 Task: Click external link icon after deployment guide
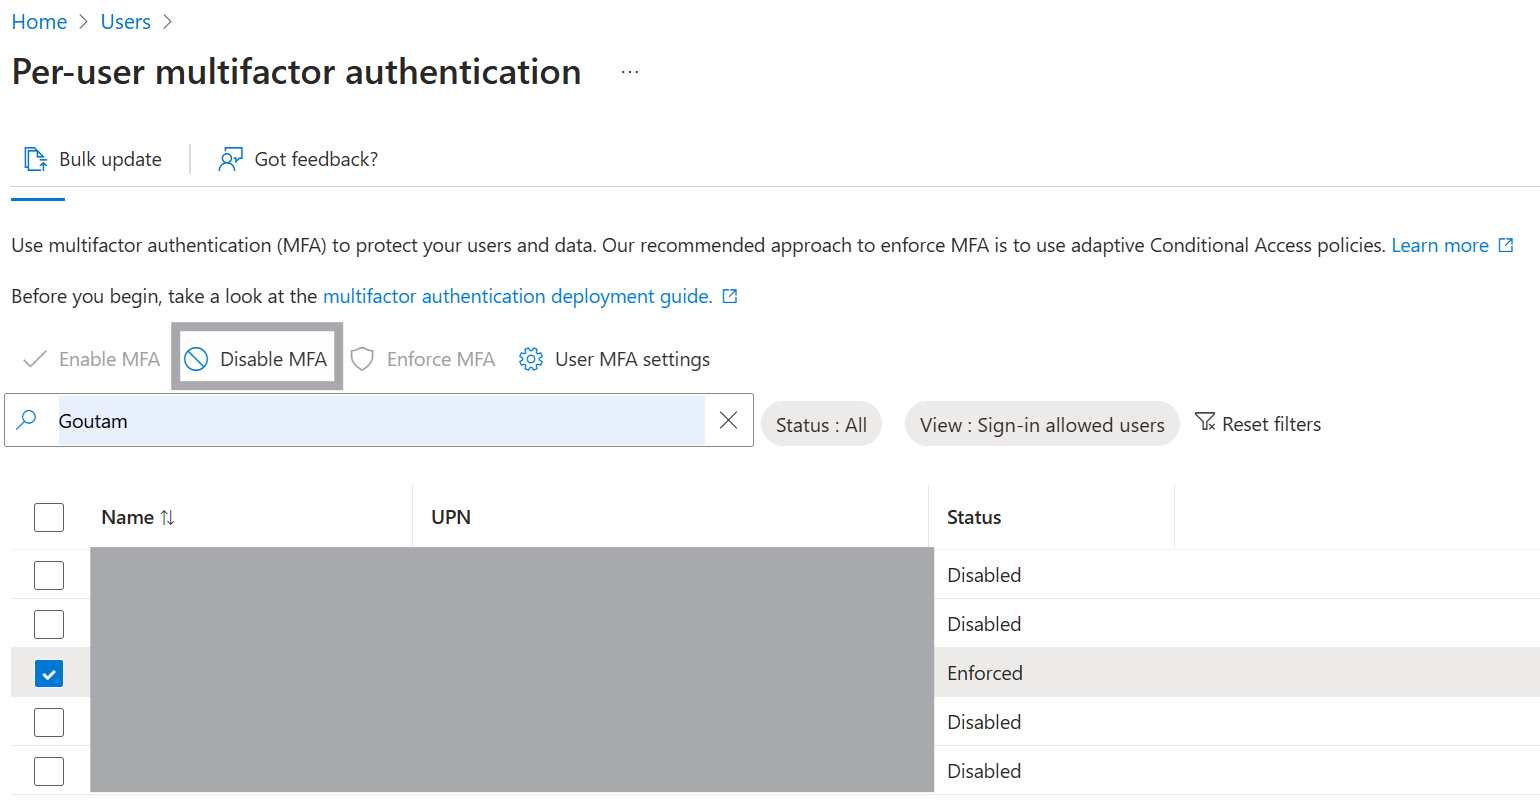pyautogui.click(x=730, y=296)
